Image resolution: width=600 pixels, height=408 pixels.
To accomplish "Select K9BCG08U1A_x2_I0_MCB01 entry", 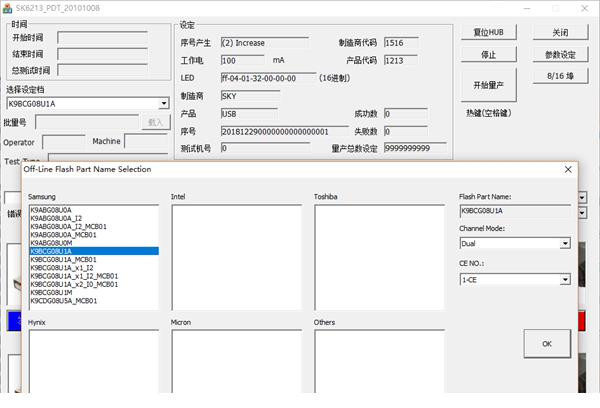I will 94,284.
